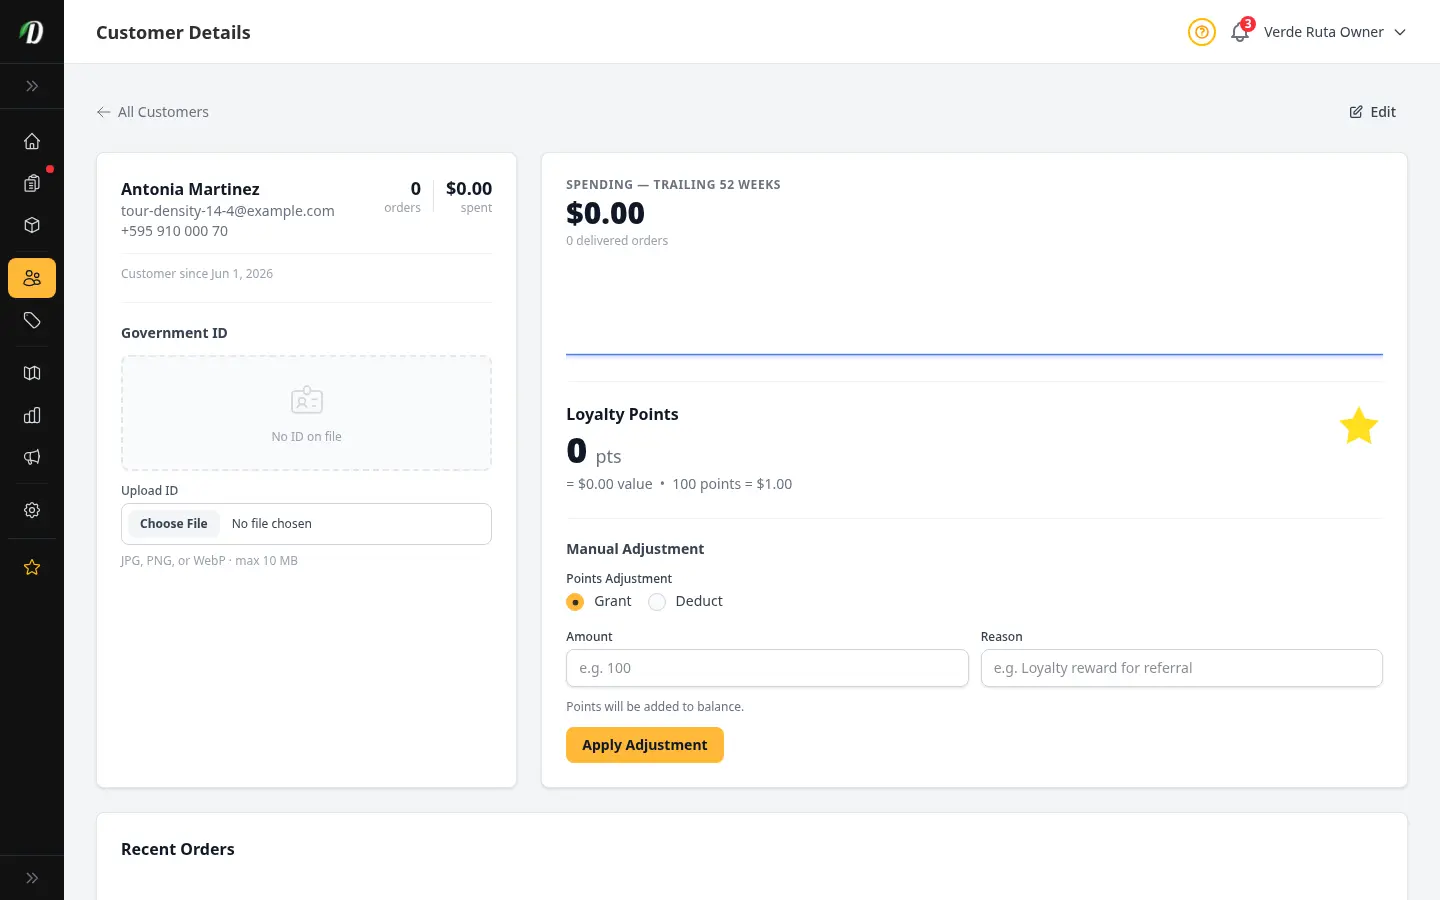Go back to All Customers
The width and height of the screenshot is (1440, 900).
pyautogui.click(x=153, y=112)
